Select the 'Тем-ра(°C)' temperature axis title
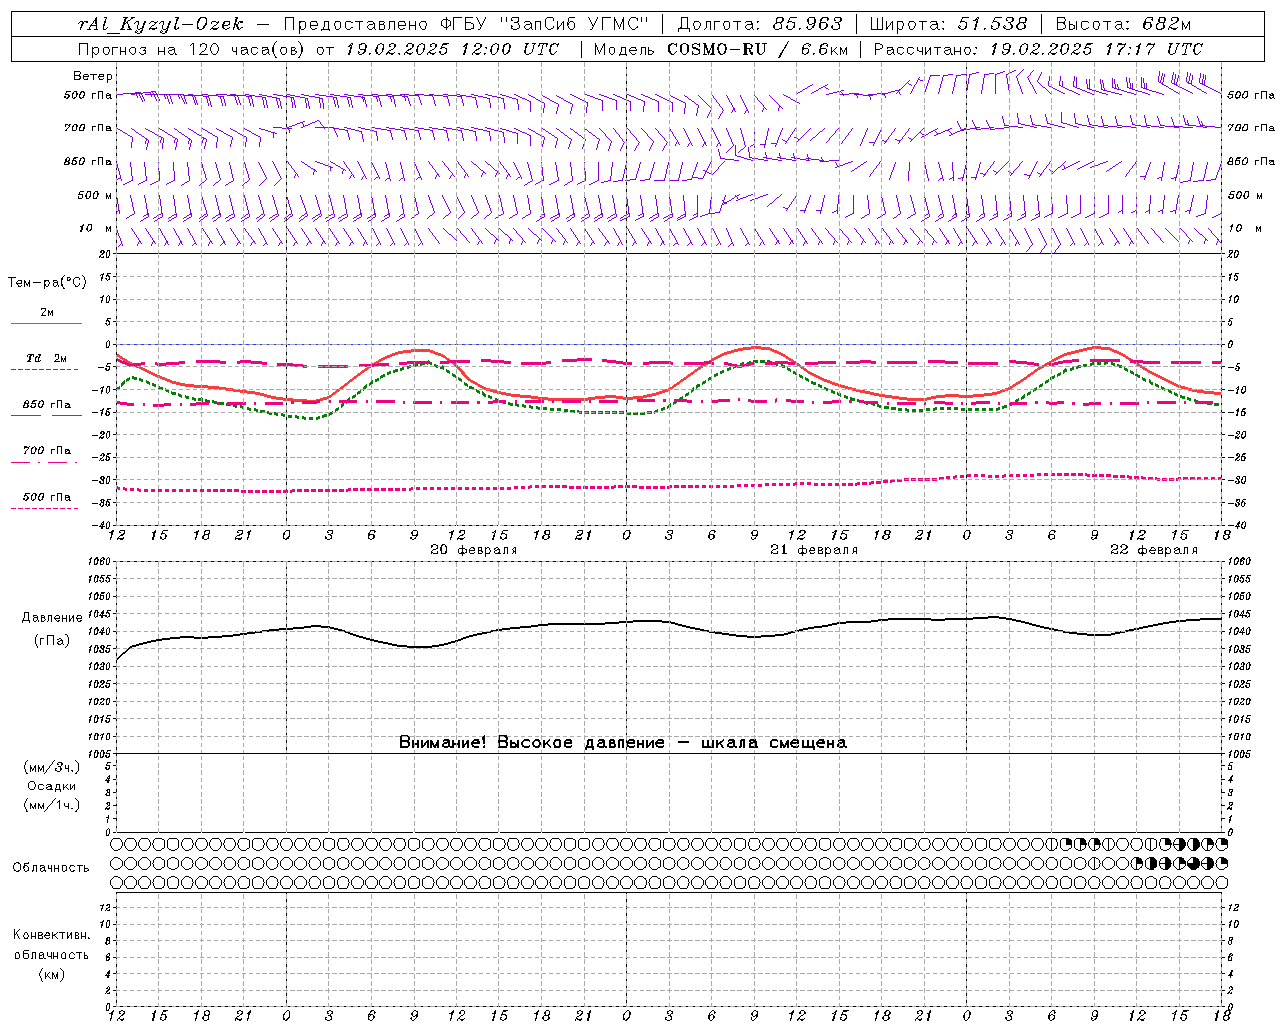Screen dimensions: 1280x1024 pos(47,283)
